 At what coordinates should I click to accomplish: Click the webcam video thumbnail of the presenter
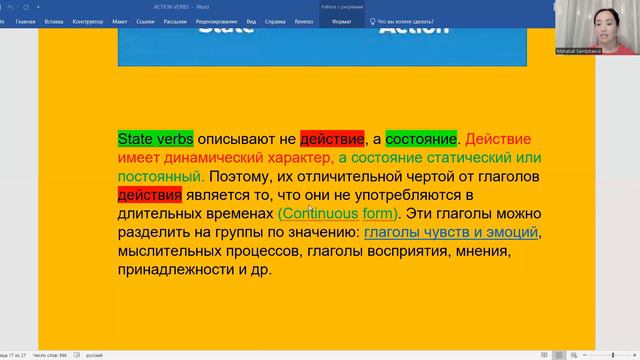pyautogui.click(x=597, y=27)
